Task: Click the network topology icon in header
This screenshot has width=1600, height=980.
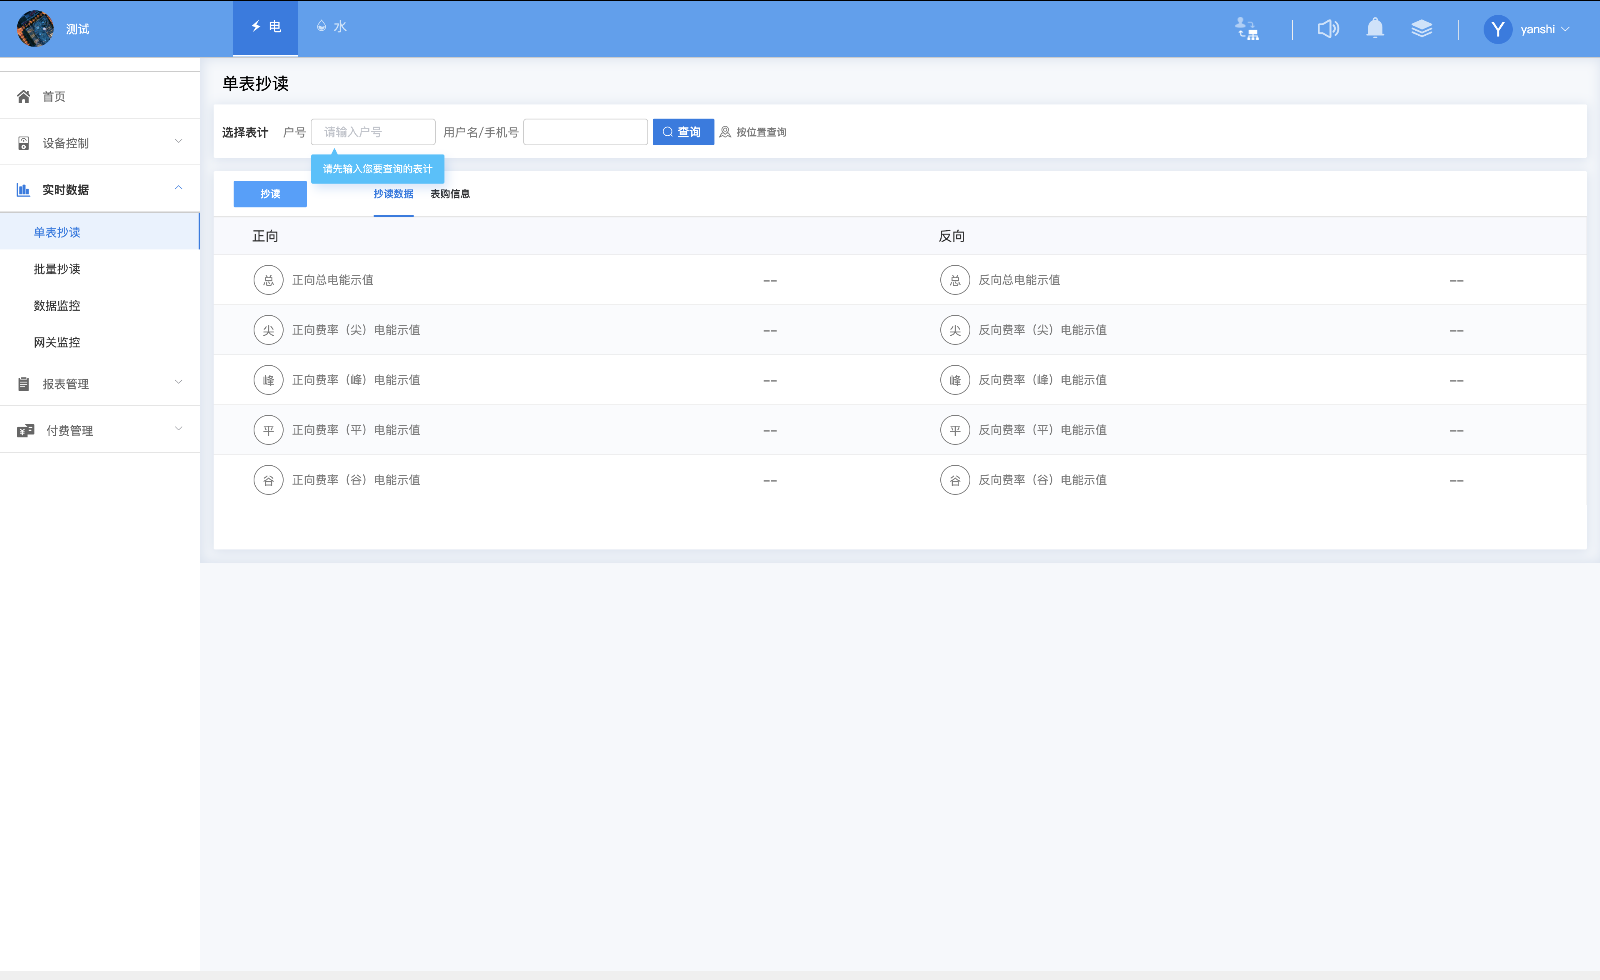Action: [1247, 29]
